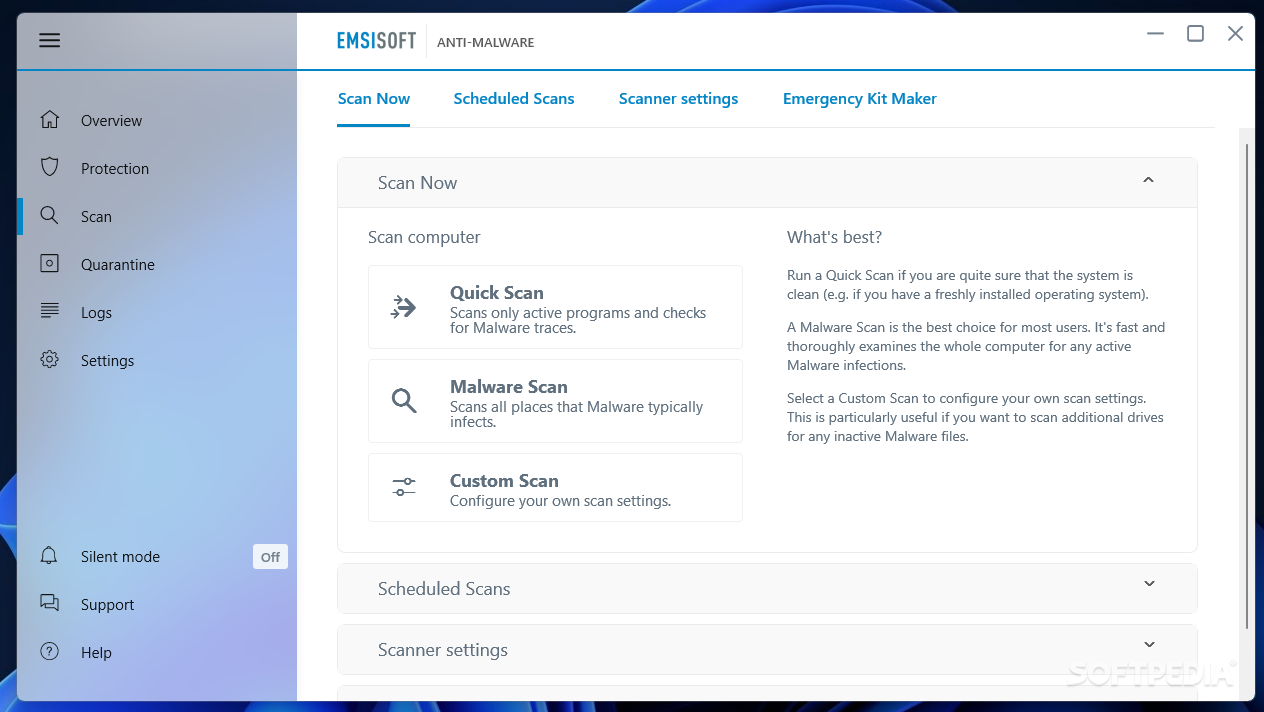Maximize the Emsisoft window
1264x712 pixels.
pos(1195,34)
